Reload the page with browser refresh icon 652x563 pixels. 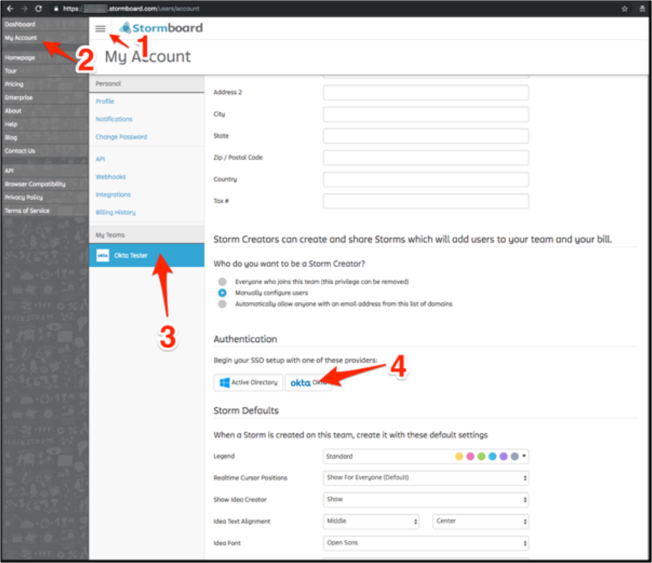(x=39, y=8)
